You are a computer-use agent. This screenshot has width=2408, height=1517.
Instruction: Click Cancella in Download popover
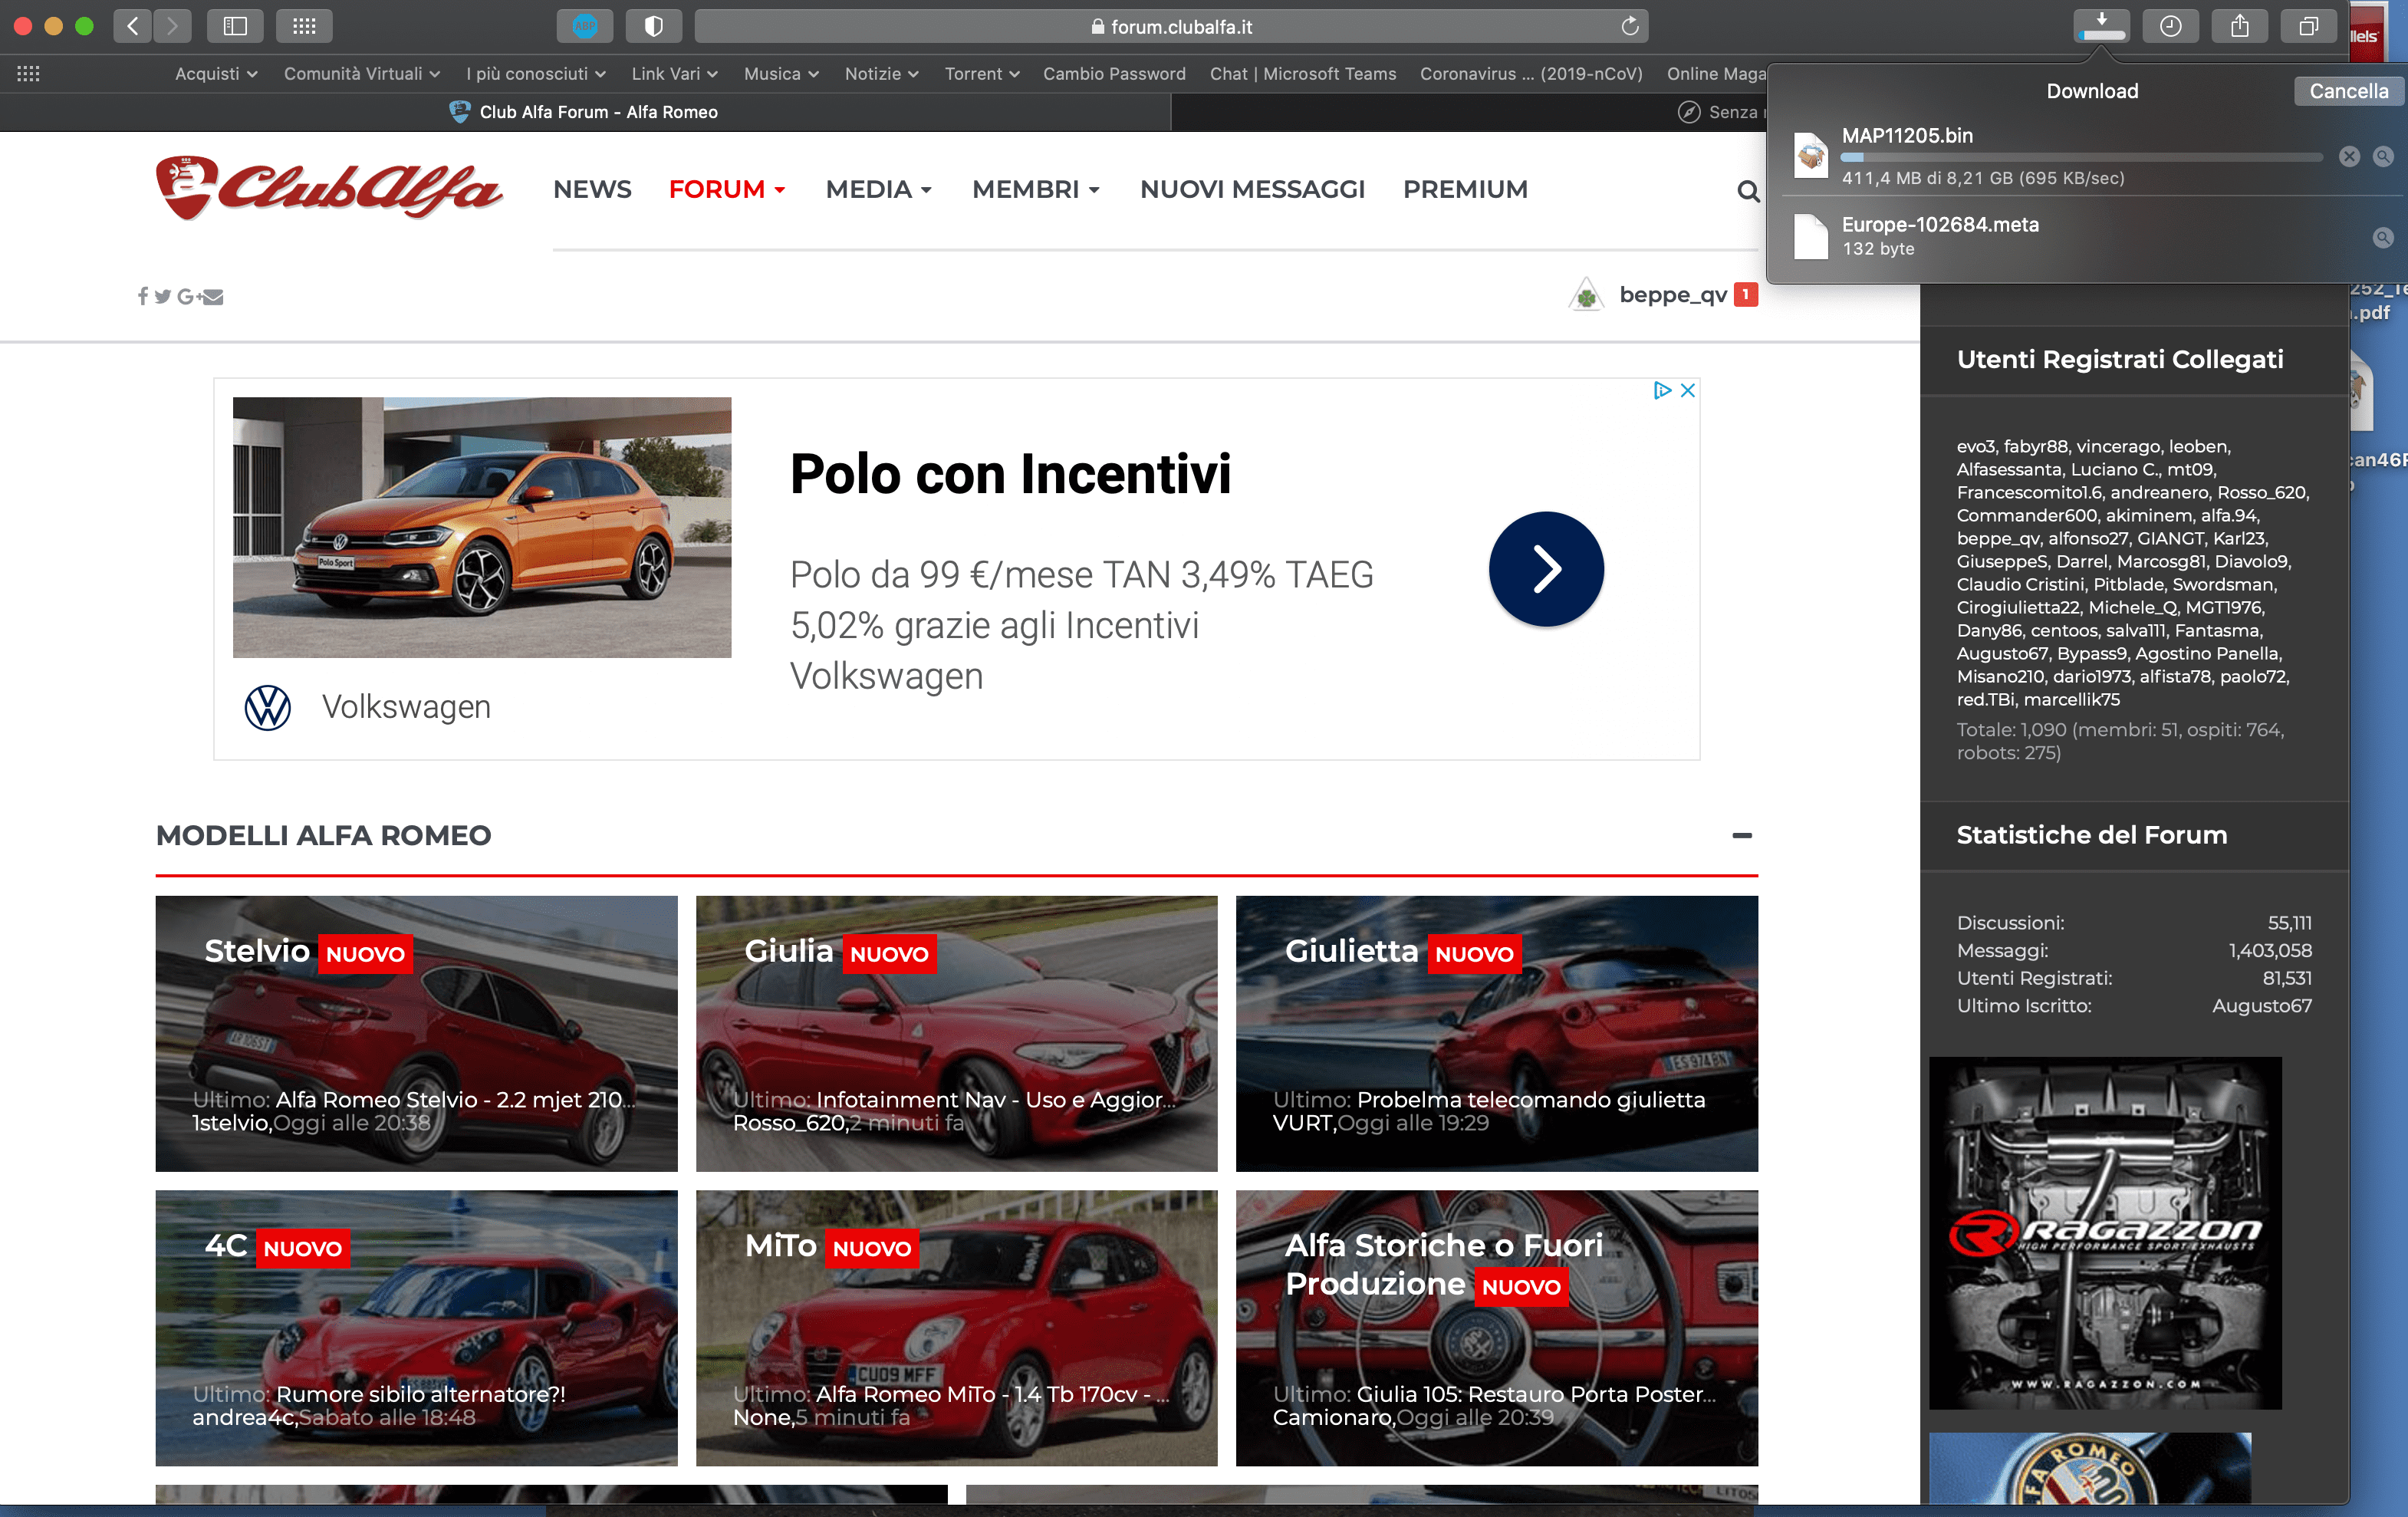pos(2348,91)
